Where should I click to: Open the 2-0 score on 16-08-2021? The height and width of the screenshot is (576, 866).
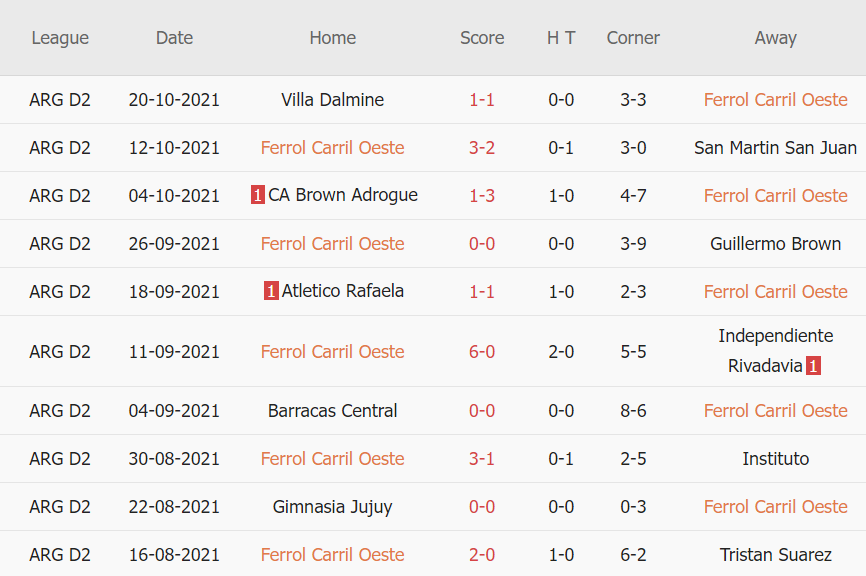click(x=482, y=555)
